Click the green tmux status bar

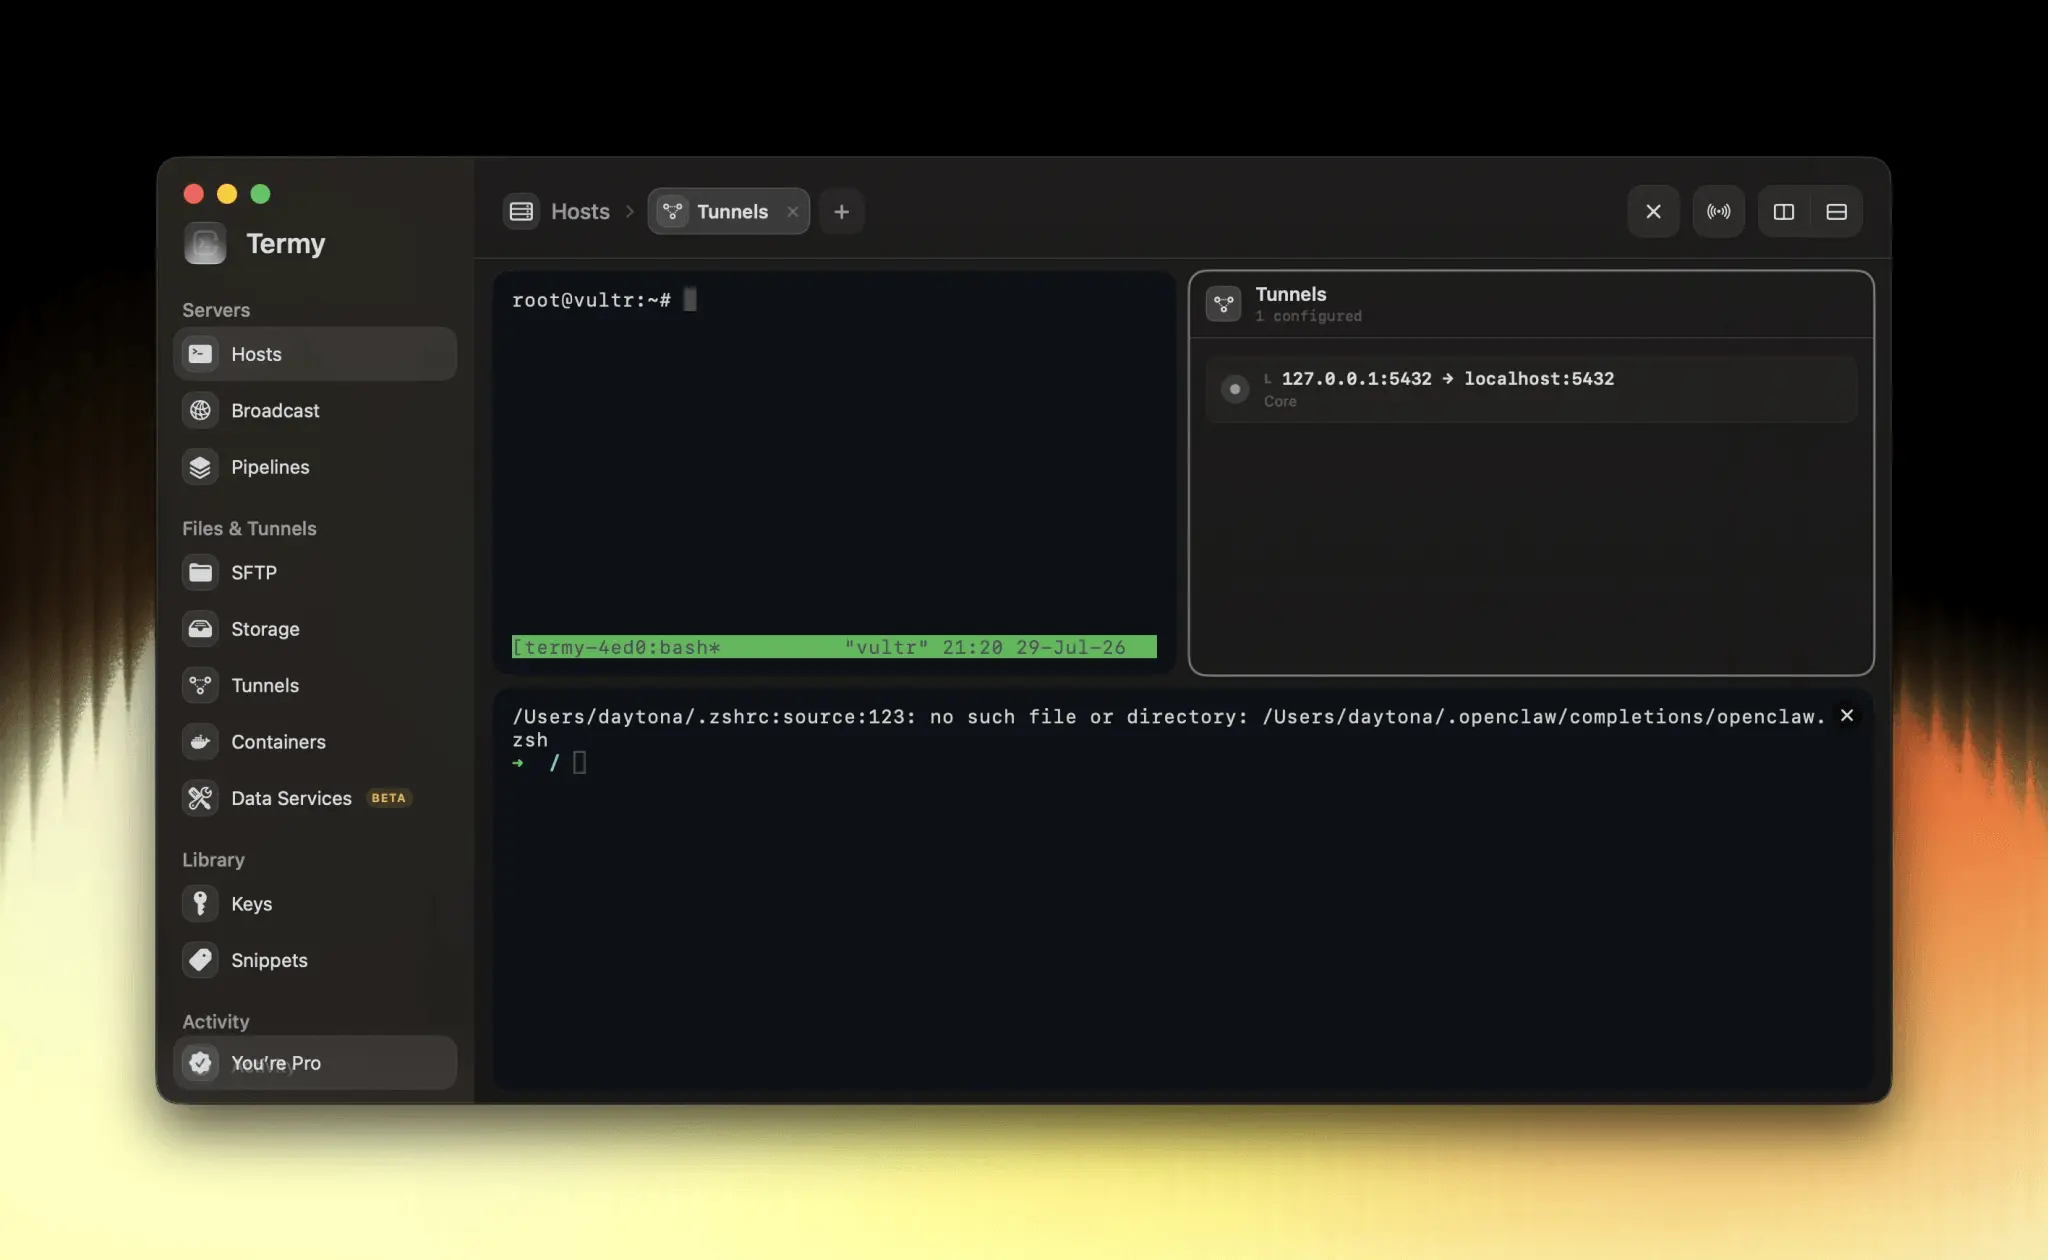[834, 647]
